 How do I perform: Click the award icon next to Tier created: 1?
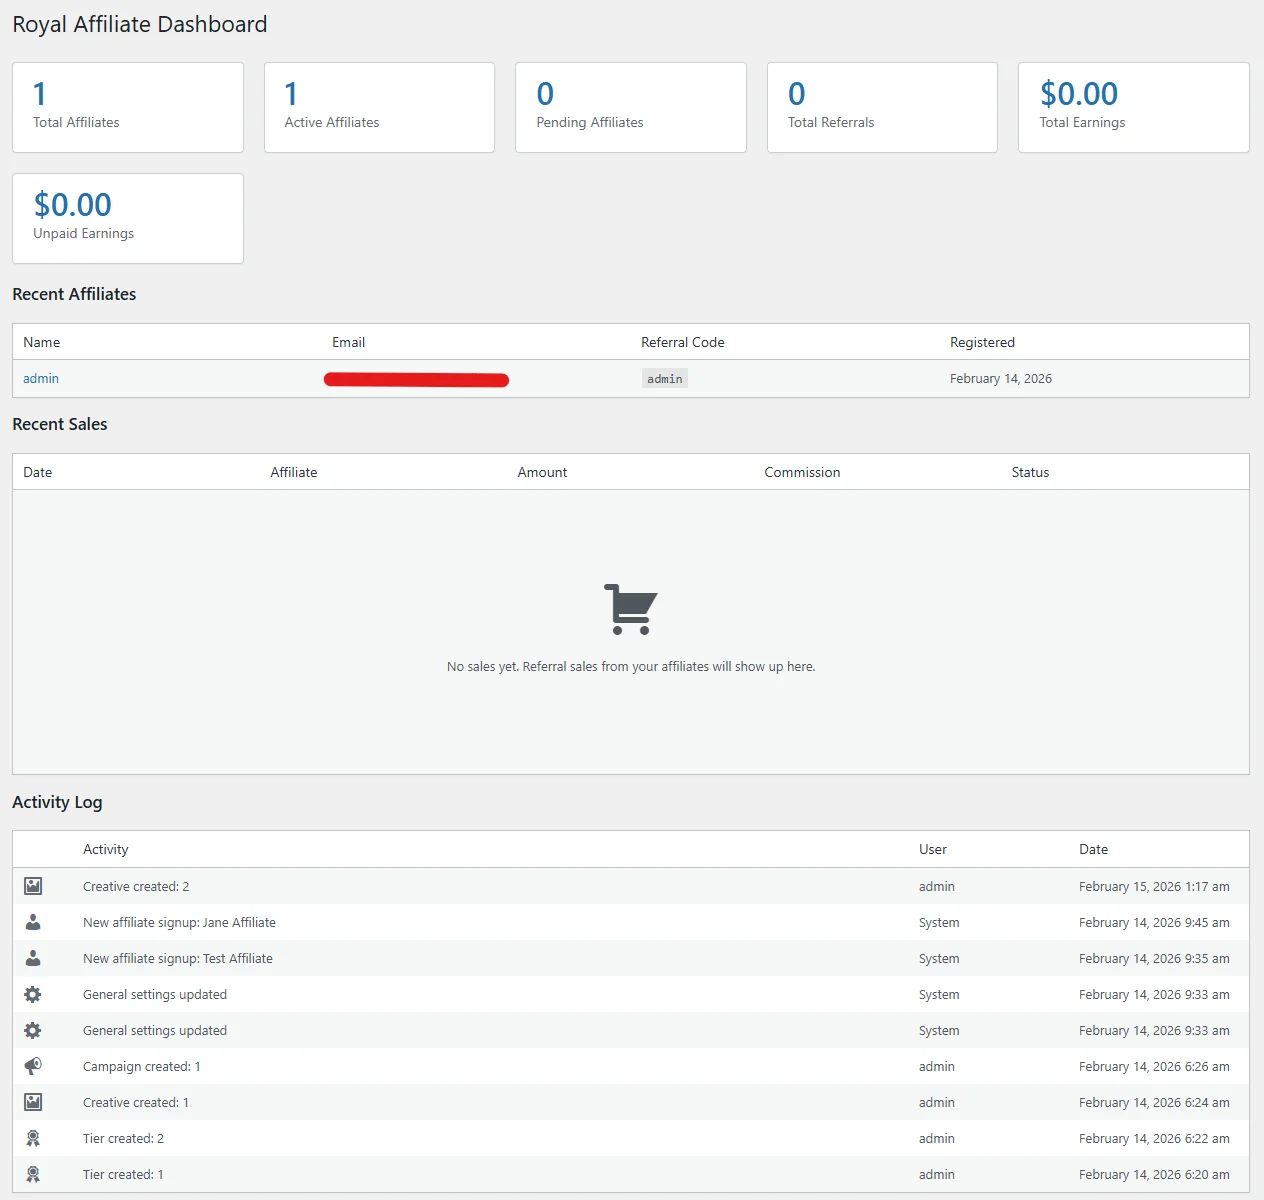pyautogui.click(x=33, y=1174)
